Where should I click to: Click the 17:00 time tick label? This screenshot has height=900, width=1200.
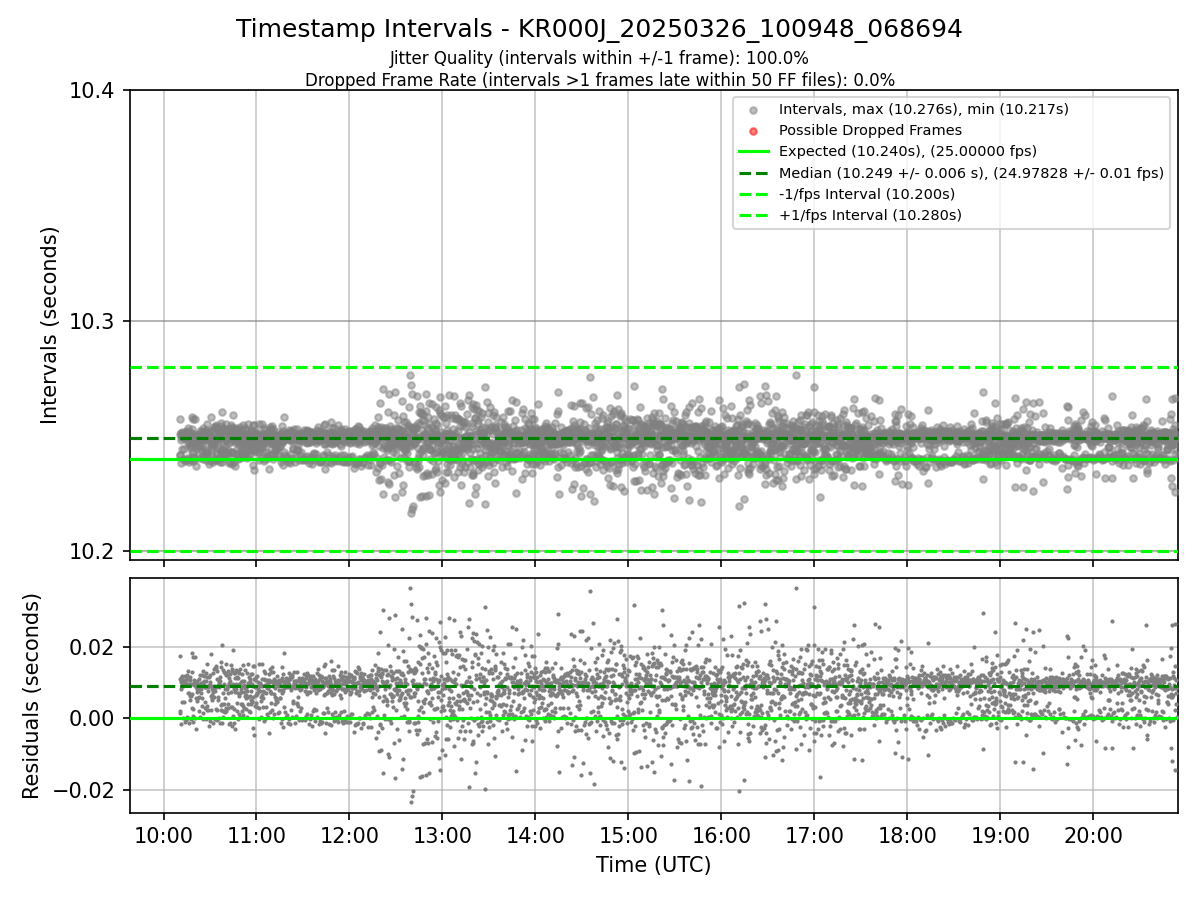814,834
